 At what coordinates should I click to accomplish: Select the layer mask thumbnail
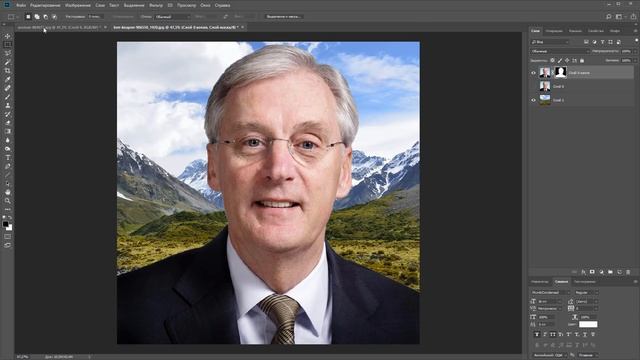(560, 73)
